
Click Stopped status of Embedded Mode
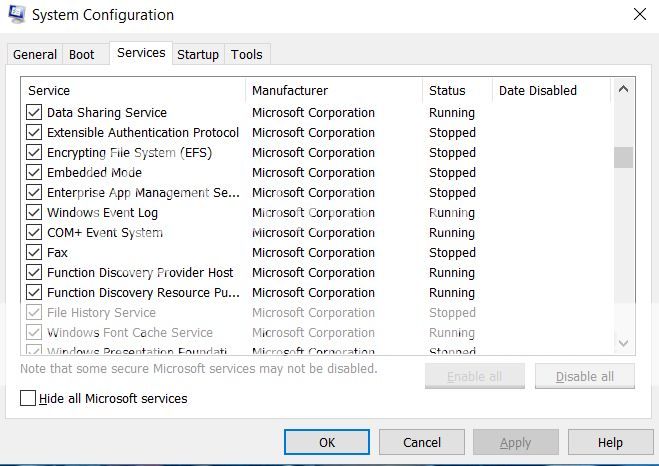click(452, 172)
